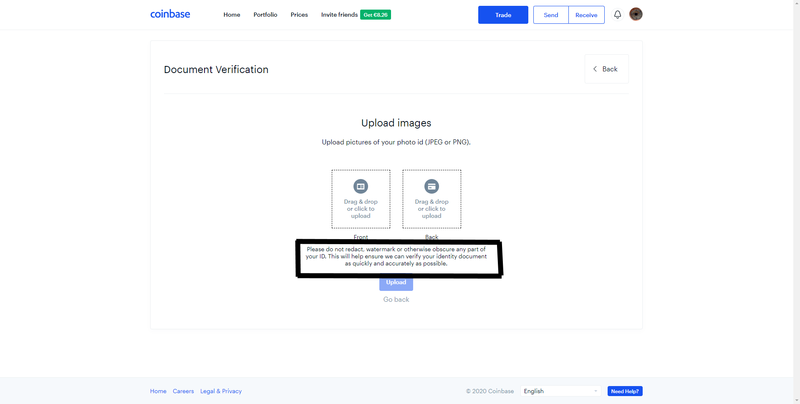Screen dimensions: 800x404
Task: Click the Coinbase logo
Action: tap(170, 14)
